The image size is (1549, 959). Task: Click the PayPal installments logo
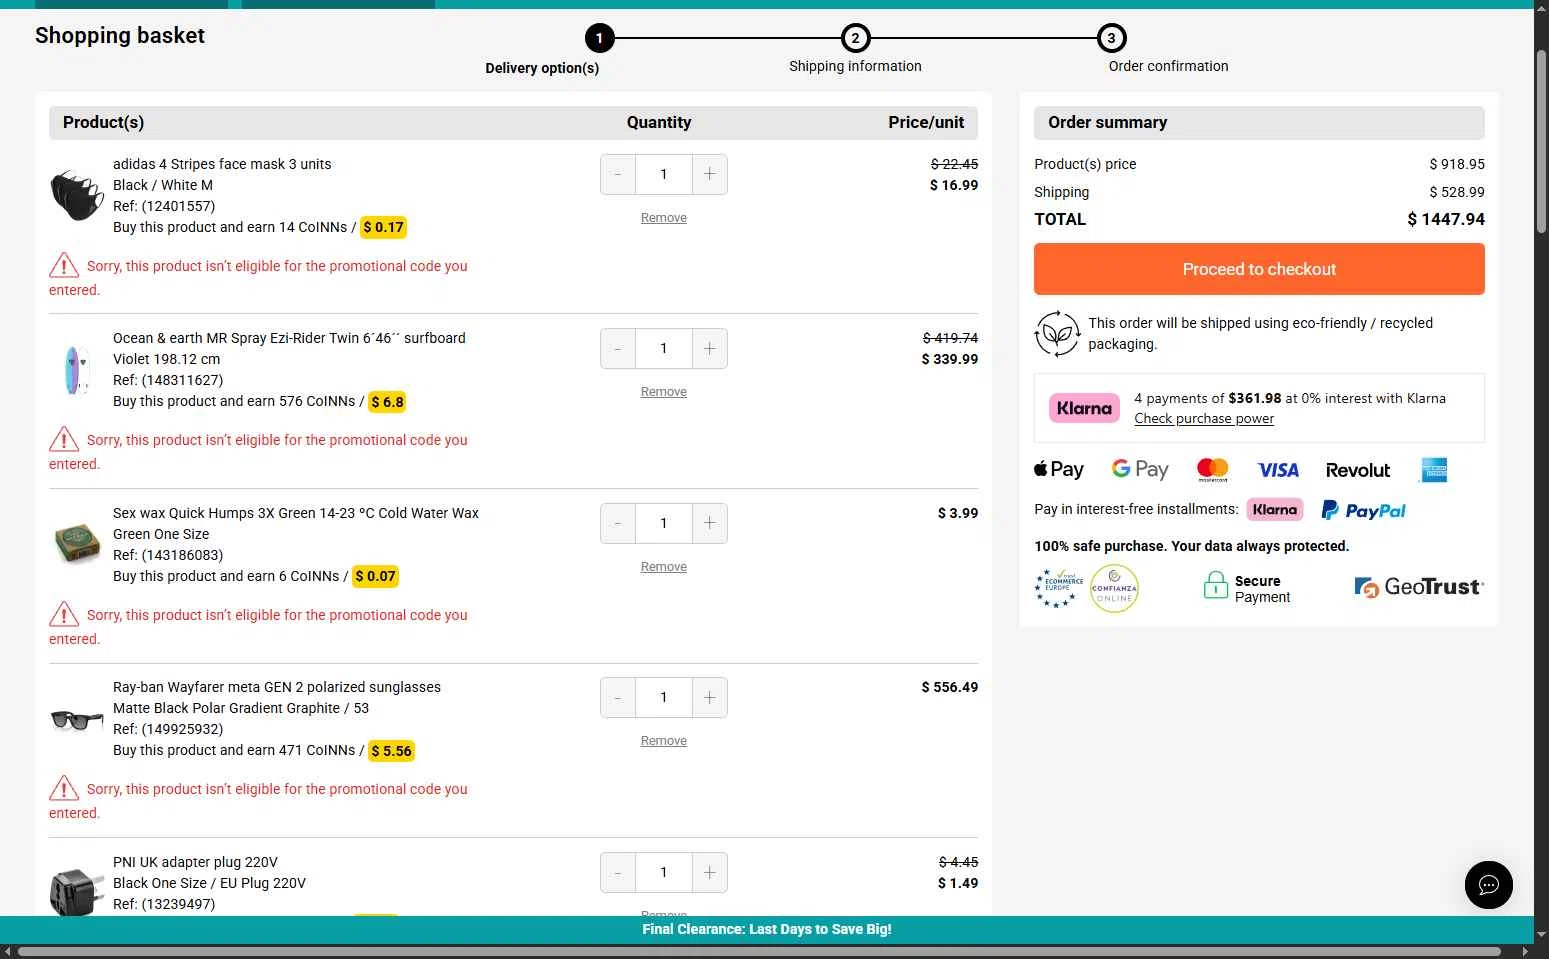click(x=1364, y=510)
